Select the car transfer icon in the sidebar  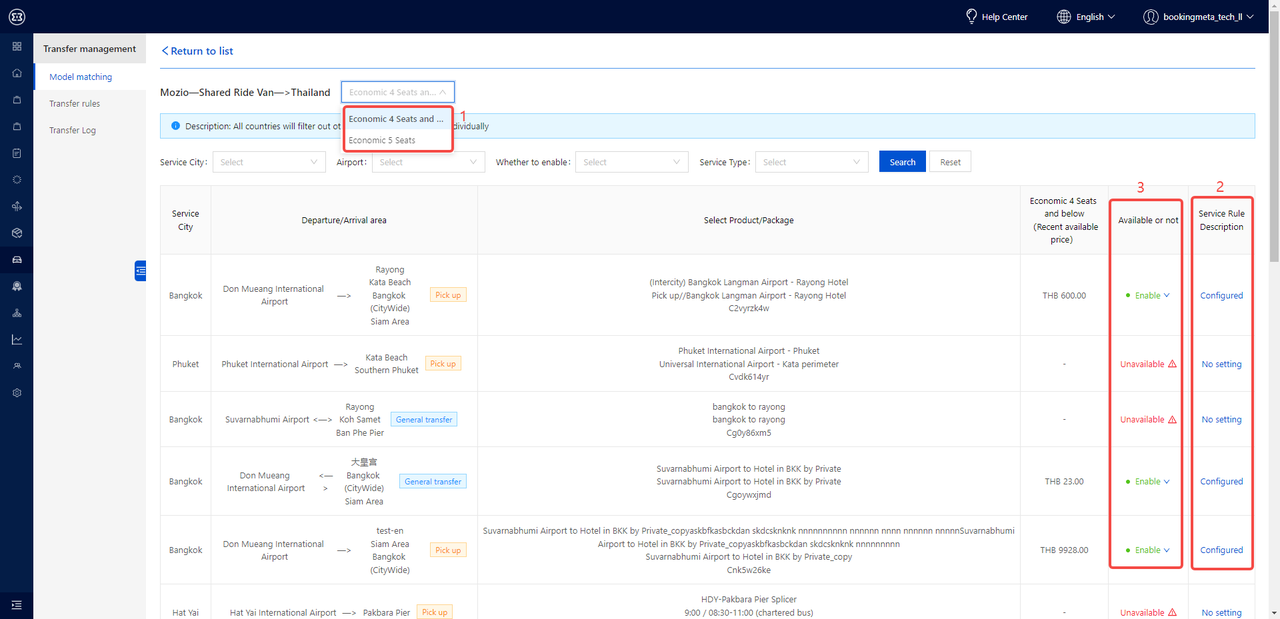click(16, 260)
